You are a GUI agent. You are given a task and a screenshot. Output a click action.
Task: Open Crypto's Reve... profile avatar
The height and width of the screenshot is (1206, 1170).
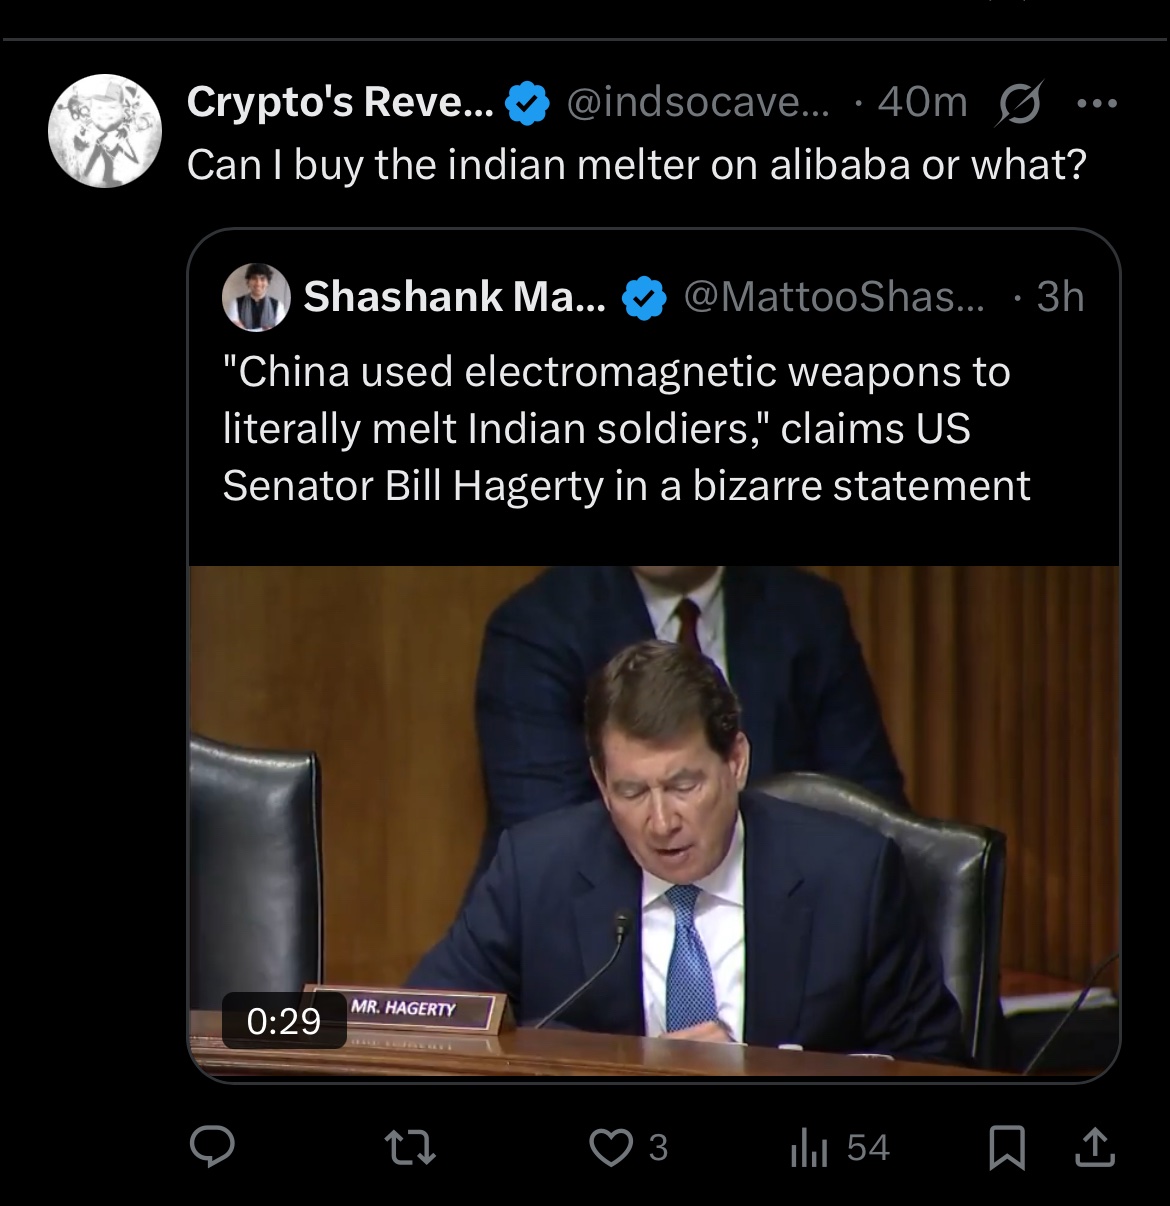(x=105, y=131)
